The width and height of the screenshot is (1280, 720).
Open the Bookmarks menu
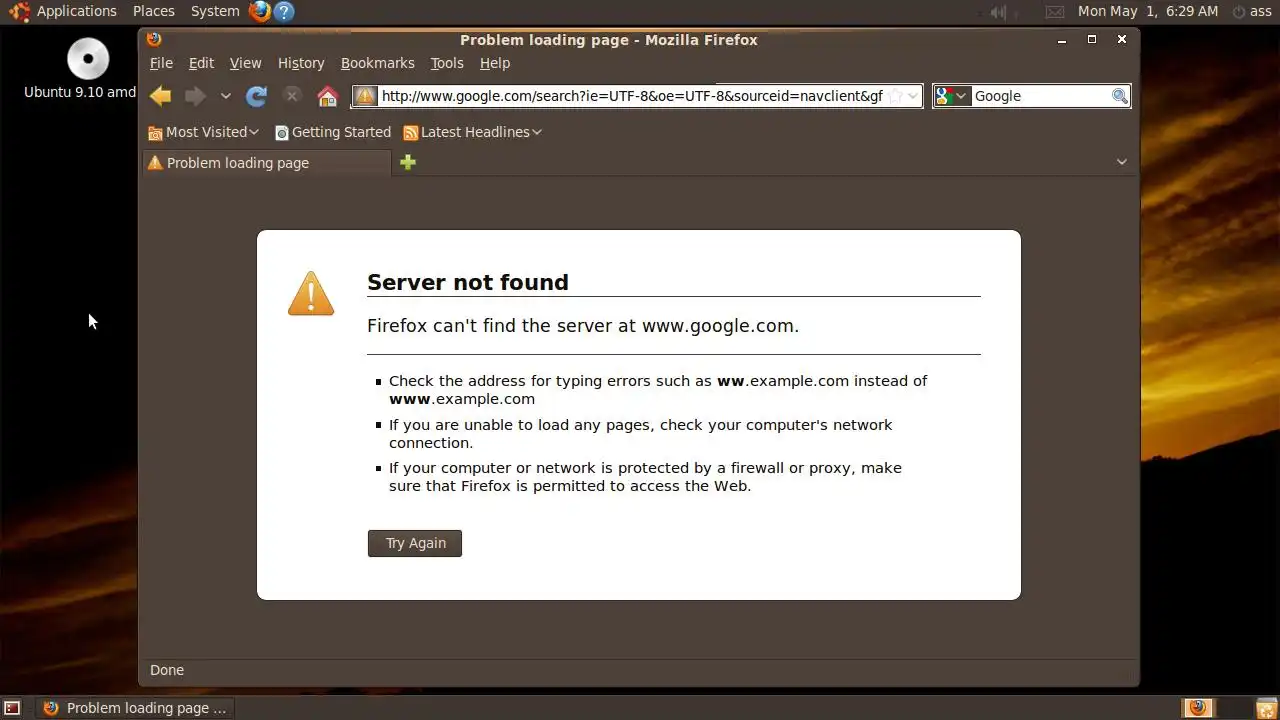pos(377,63)
